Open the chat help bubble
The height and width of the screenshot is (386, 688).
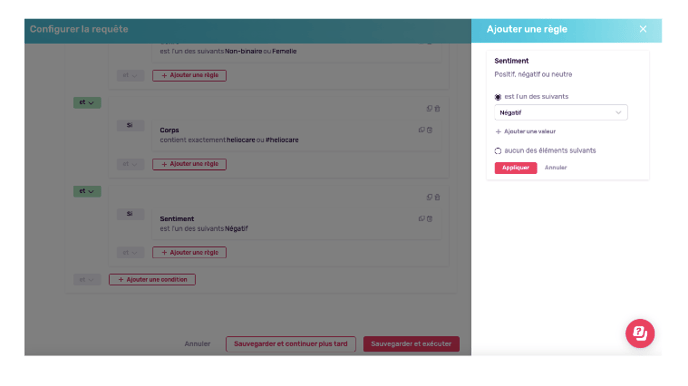tap(640, 333)
